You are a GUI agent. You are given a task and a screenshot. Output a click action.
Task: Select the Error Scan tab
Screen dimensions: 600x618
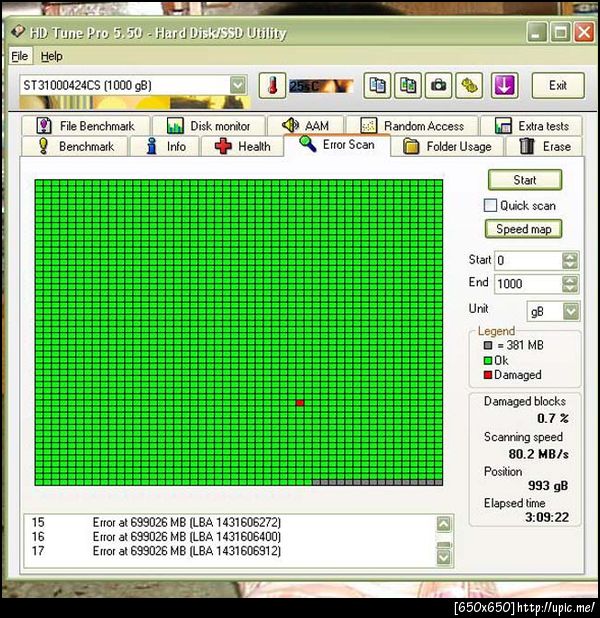pyautogui.click(x=337, y=145)
